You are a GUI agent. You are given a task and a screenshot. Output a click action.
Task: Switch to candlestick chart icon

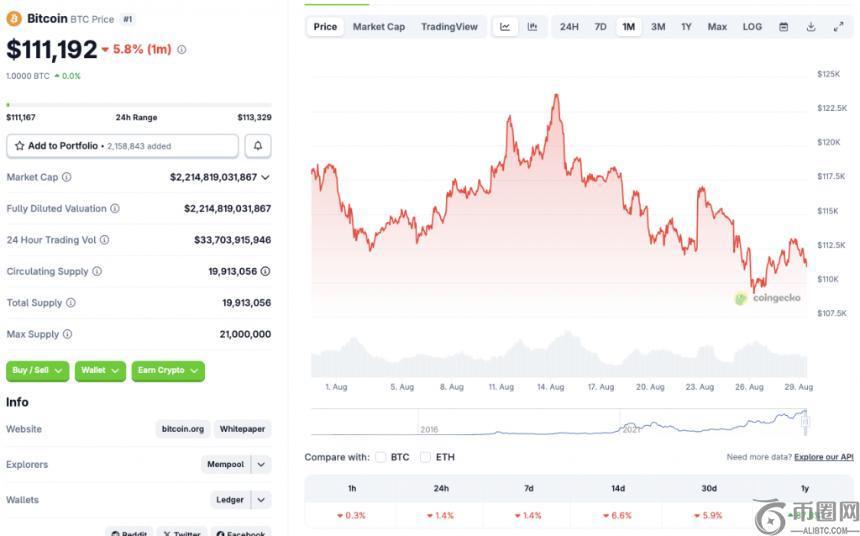coord(532,27)
